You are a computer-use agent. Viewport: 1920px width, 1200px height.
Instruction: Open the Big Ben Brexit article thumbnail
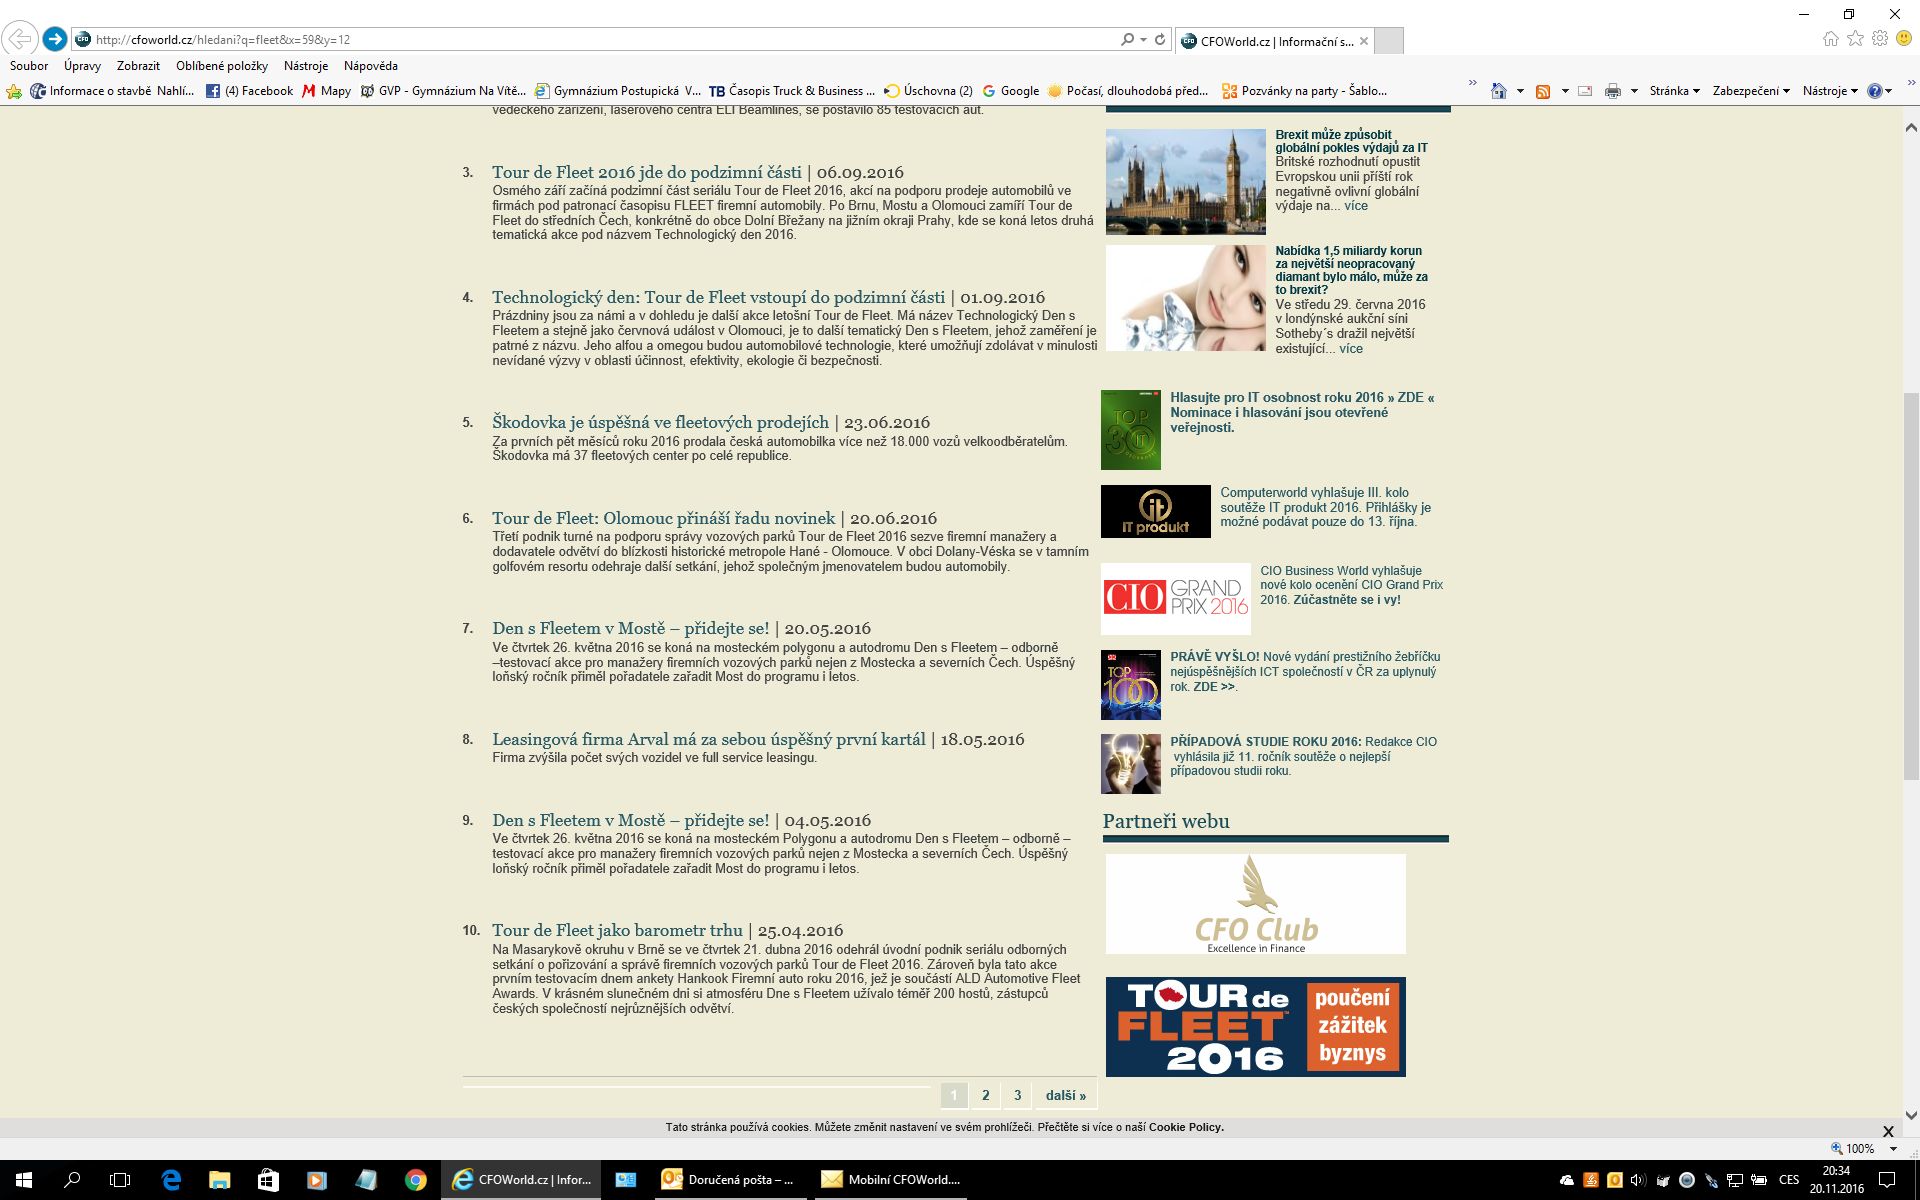pos(1185,181)
